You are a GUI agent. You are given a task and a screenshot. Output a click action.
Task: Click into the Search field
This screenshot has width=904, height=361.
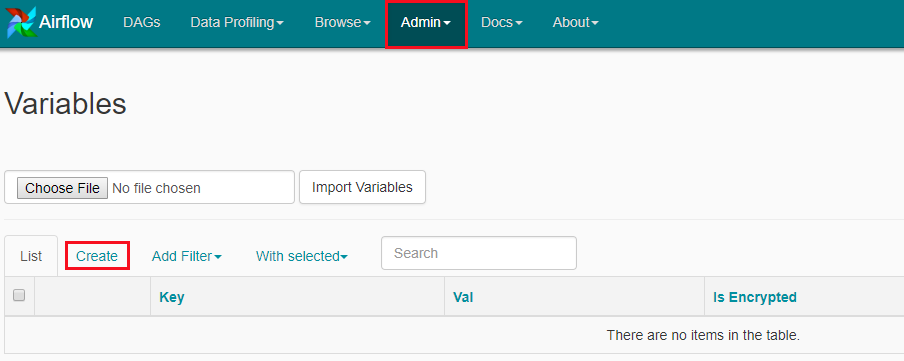tap(479, 253)
